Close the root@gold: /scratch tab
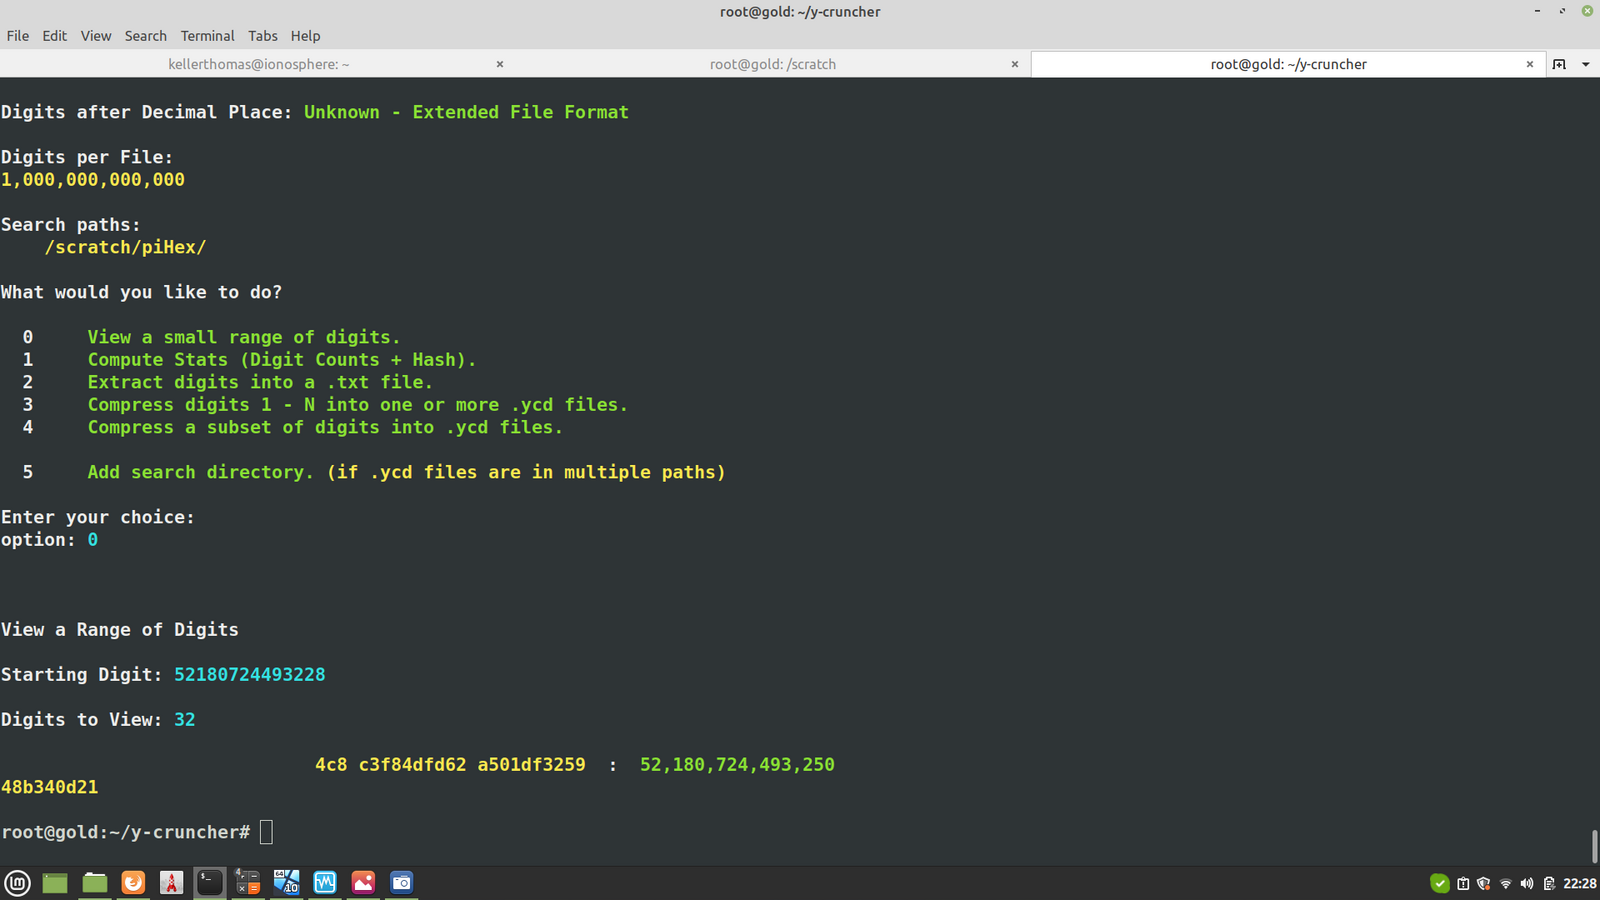Image resolution: width=1600 pixels, height=900 pixels. pyautogui.click(x=1015, y=64)
